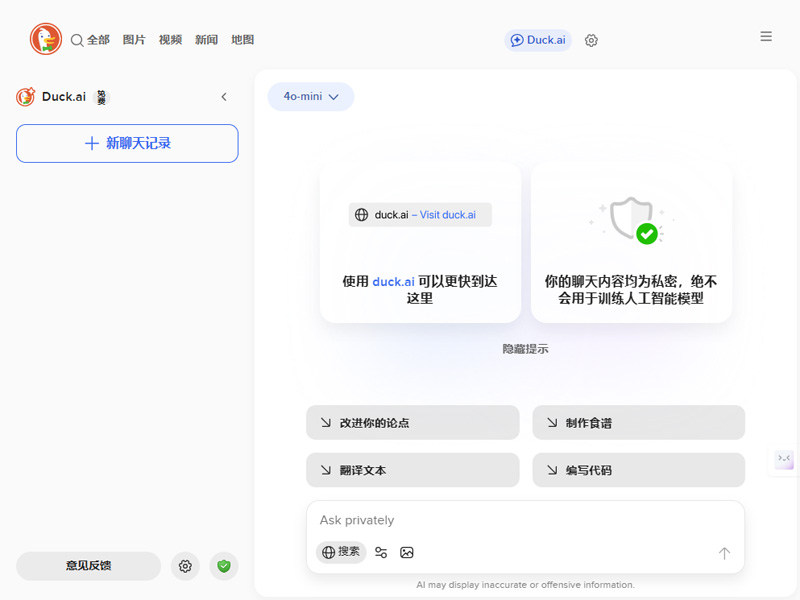Click the Ask privately input field

click(525, 520)
